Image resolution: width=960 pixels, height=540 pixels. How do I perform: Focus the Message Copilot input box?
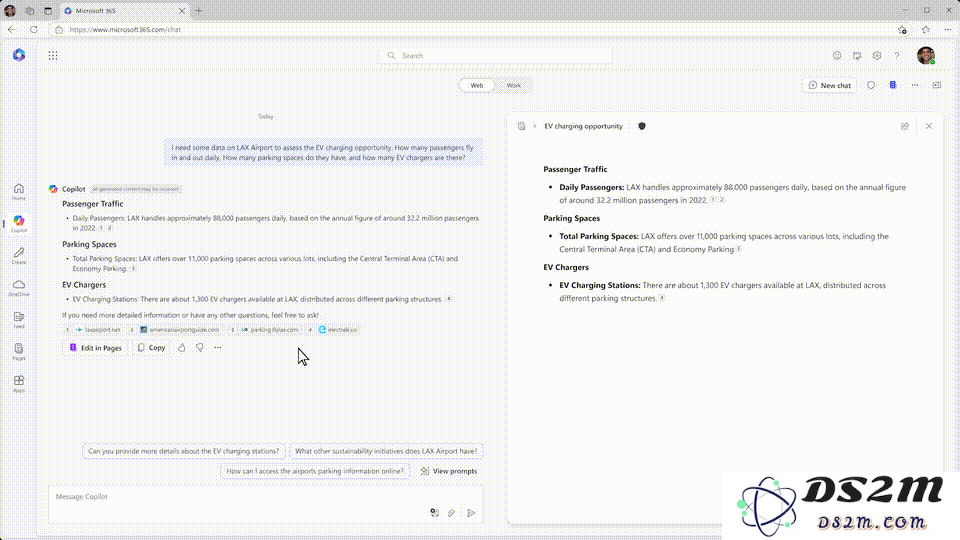[266, 504]
